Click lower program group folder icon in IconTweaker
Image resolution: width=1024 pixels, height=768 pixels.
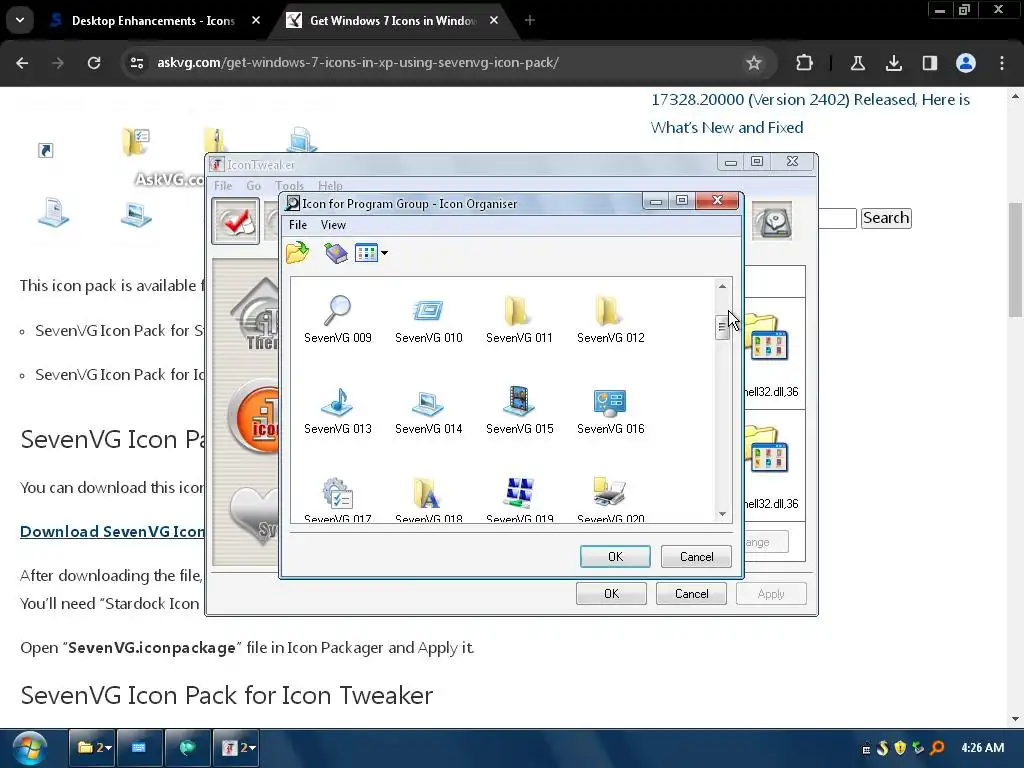point(768,449)
